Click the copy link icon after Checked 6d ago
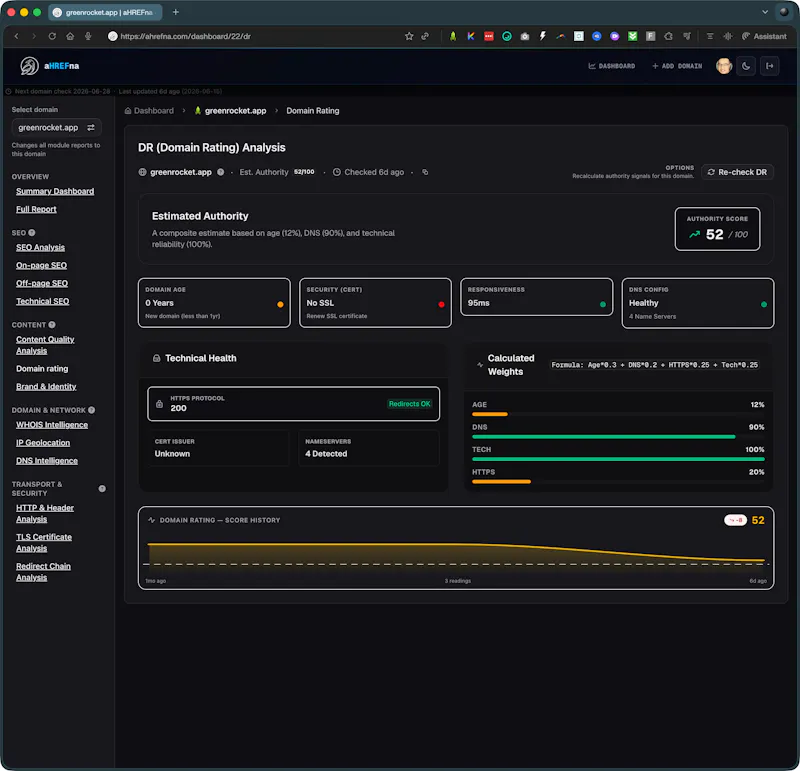Screen dimensions: 800x771 pos(425,172)
